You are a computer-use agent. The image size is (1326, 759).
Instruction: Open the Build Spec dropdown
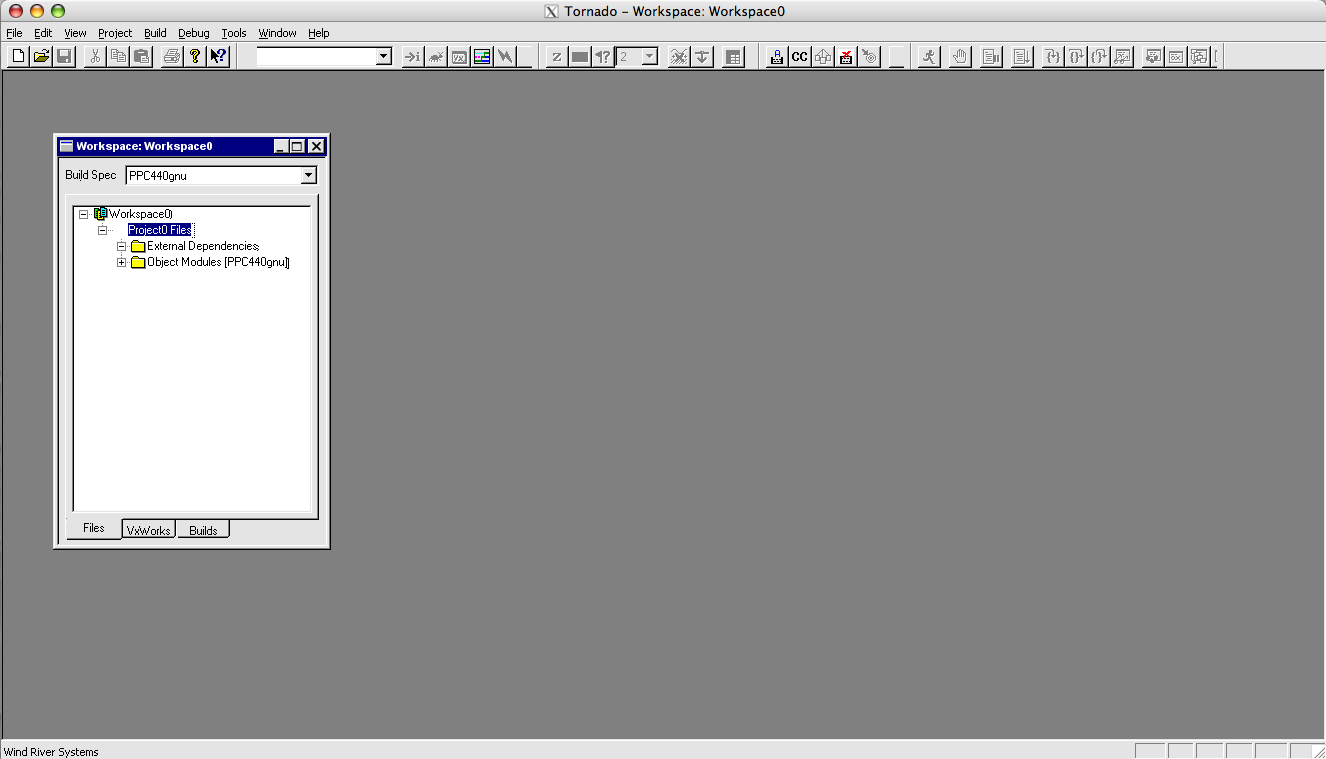pos(308,174)
